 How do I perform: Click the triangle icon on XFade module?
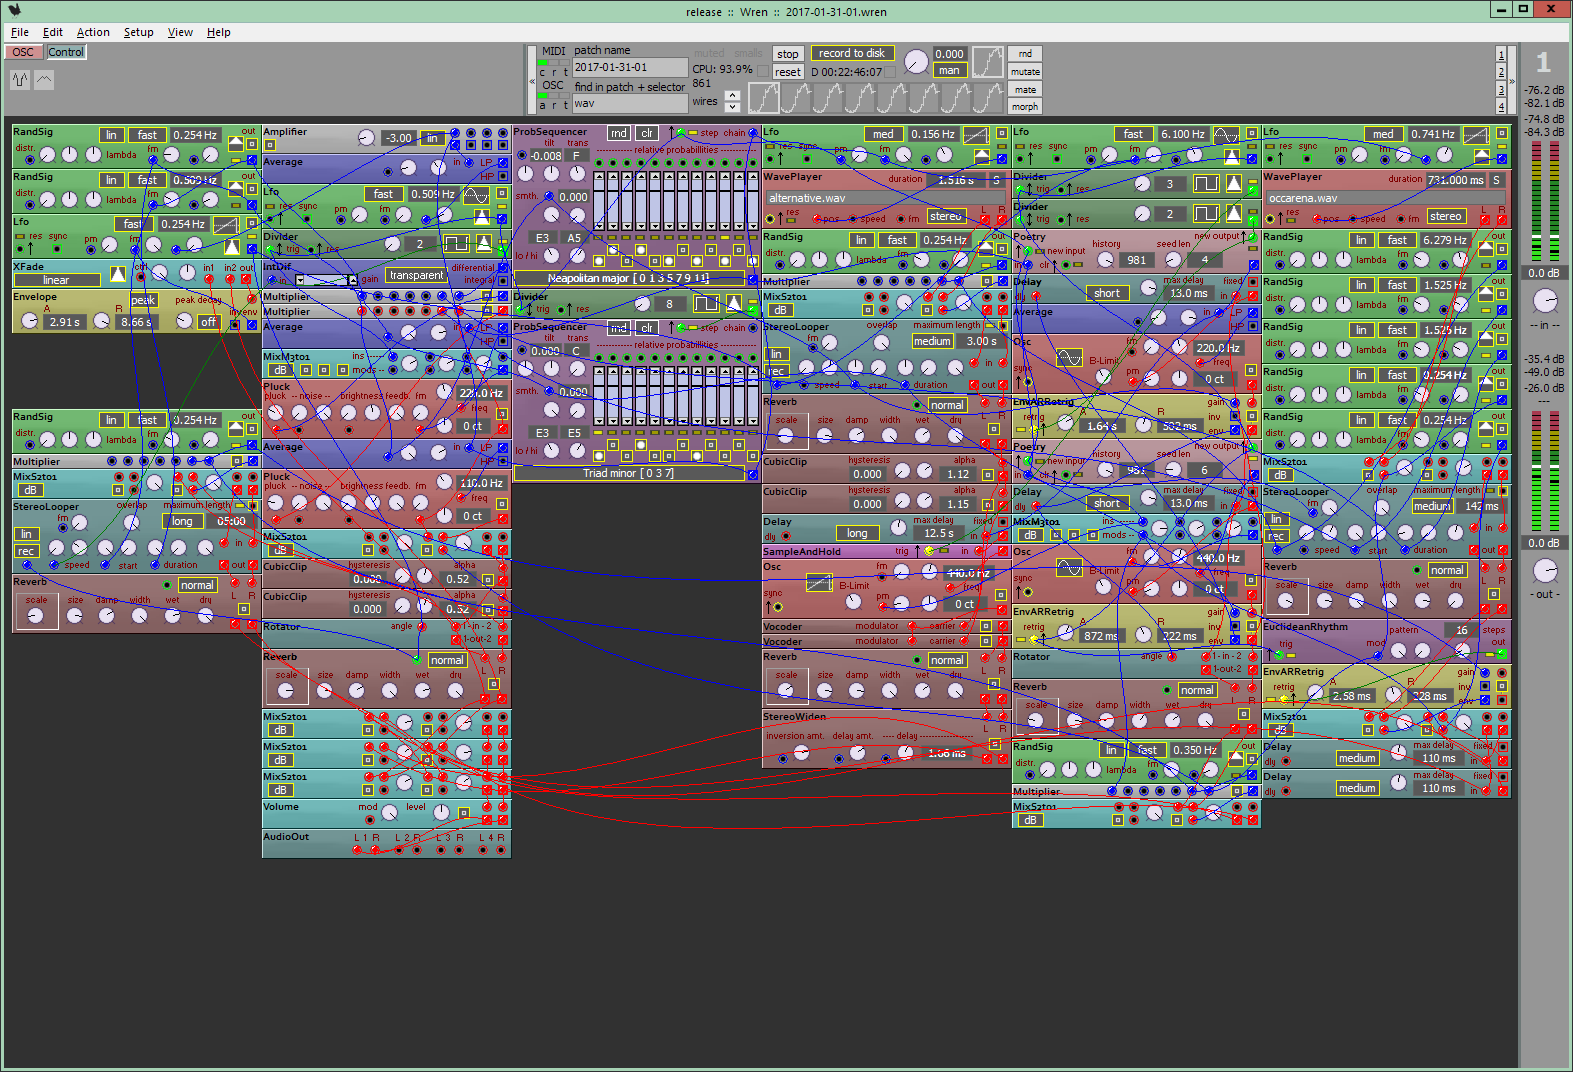point(118,274)
